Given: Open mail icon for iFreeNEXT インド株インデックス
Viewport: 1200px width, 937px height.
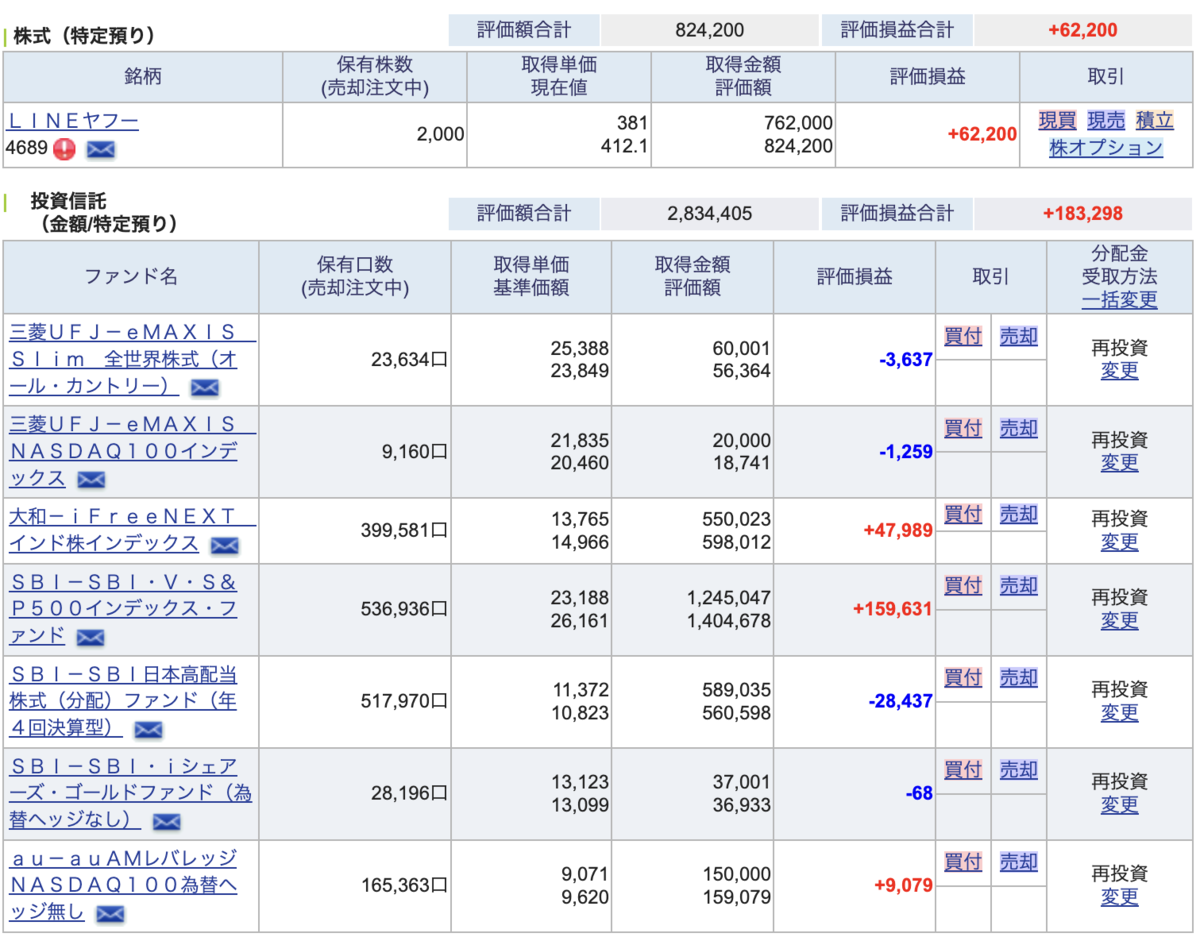Looking at the screenshot, I should [x=225, y=545].
